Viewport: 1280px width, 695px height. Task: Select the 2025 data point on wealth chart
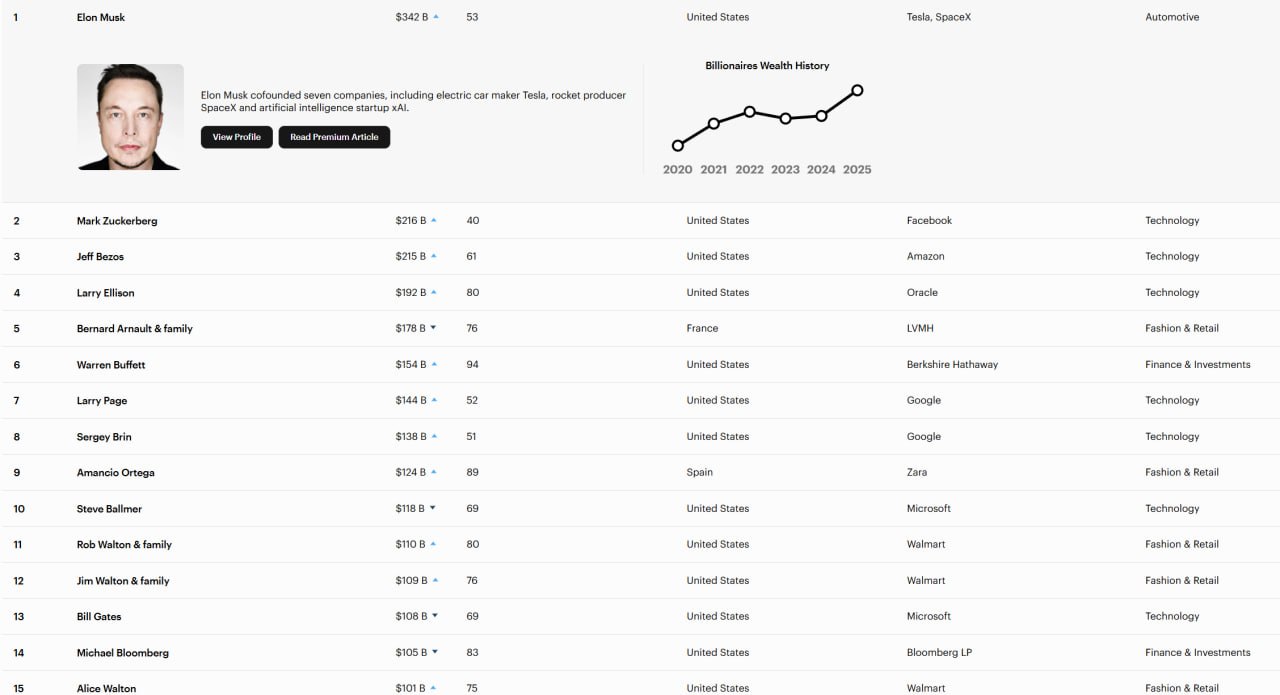857,90
